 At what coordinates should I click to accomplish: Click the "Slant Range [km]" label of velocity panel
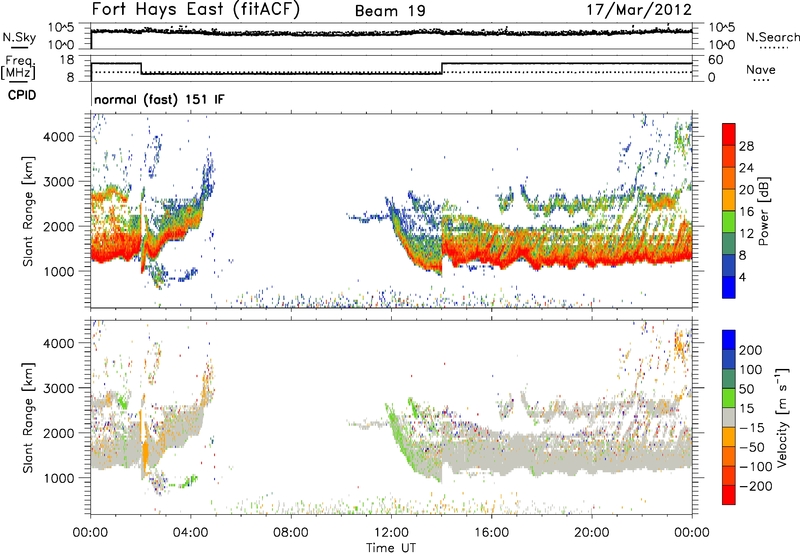tap(28, 417)
